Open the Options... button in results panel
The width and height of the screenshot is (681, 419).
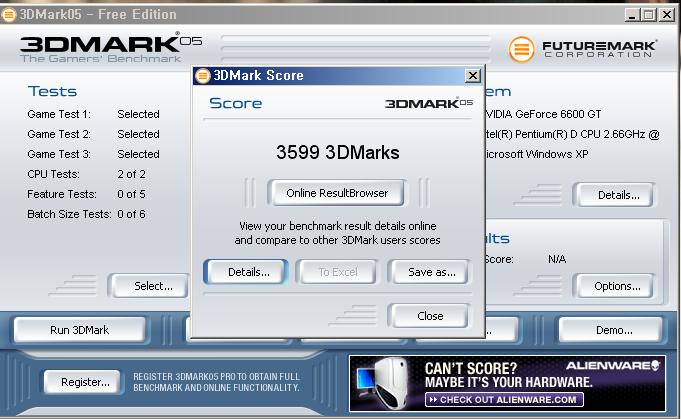617,286
